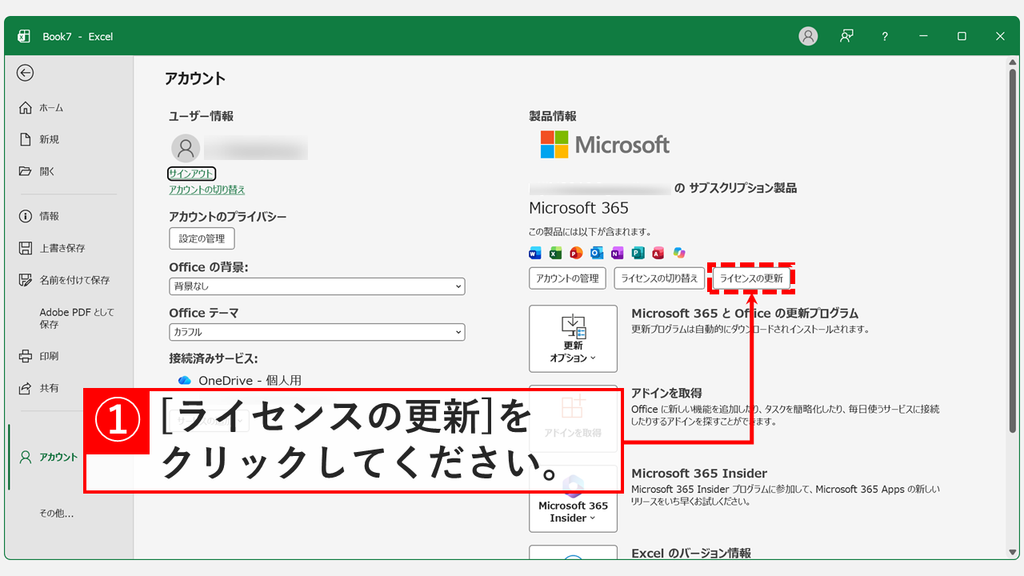Open the Office の背景 dropdown
The height and width of the screenshot is (576, 1024).
[317, 286]
